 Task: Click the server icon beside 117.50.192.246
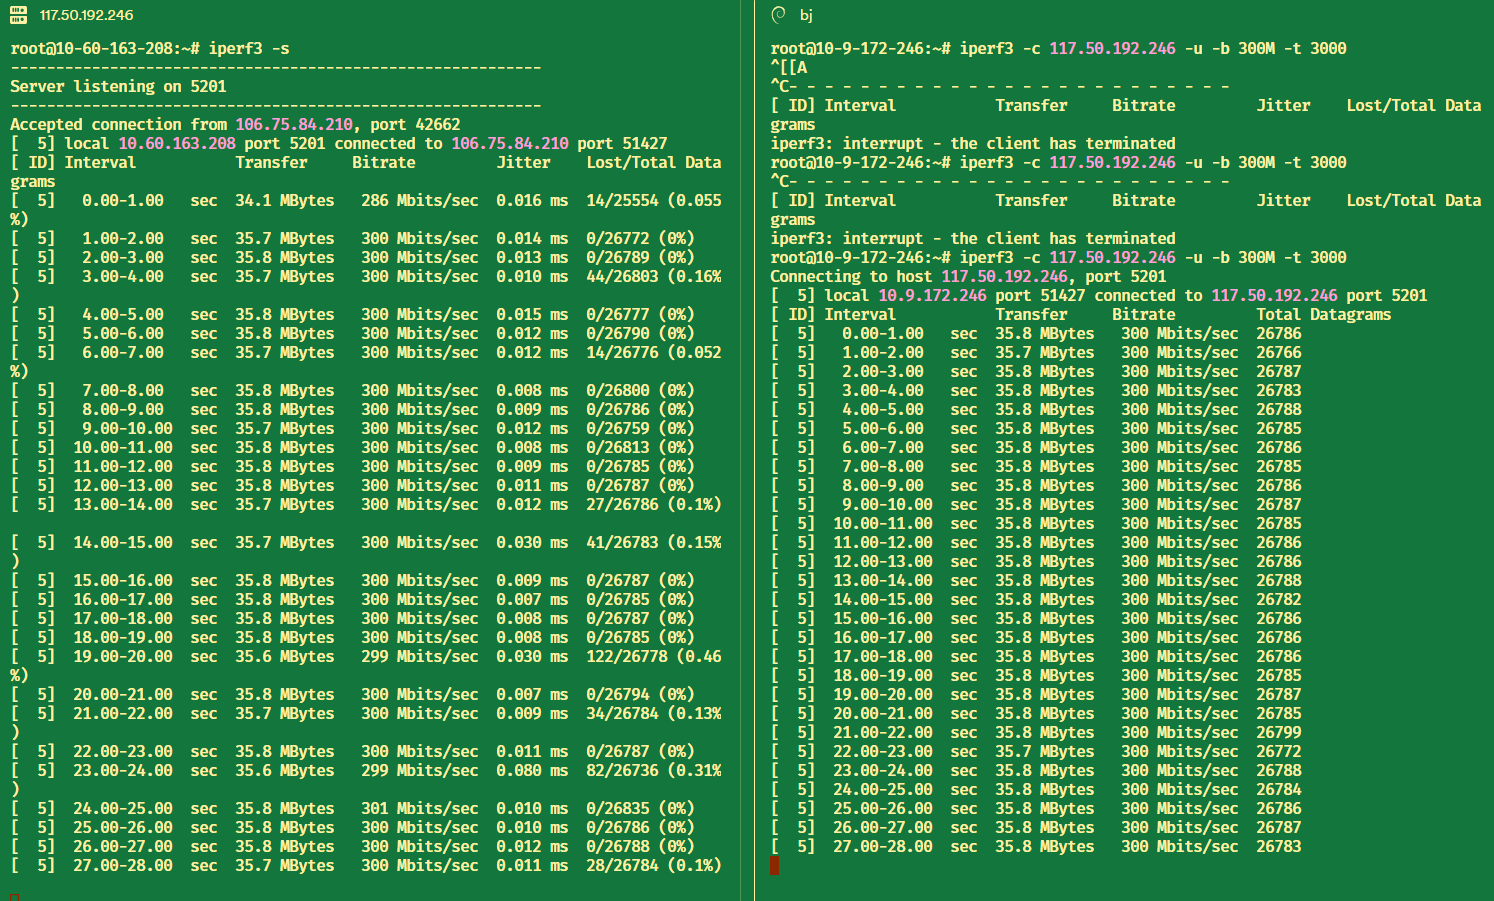click(x=17, y=15)
